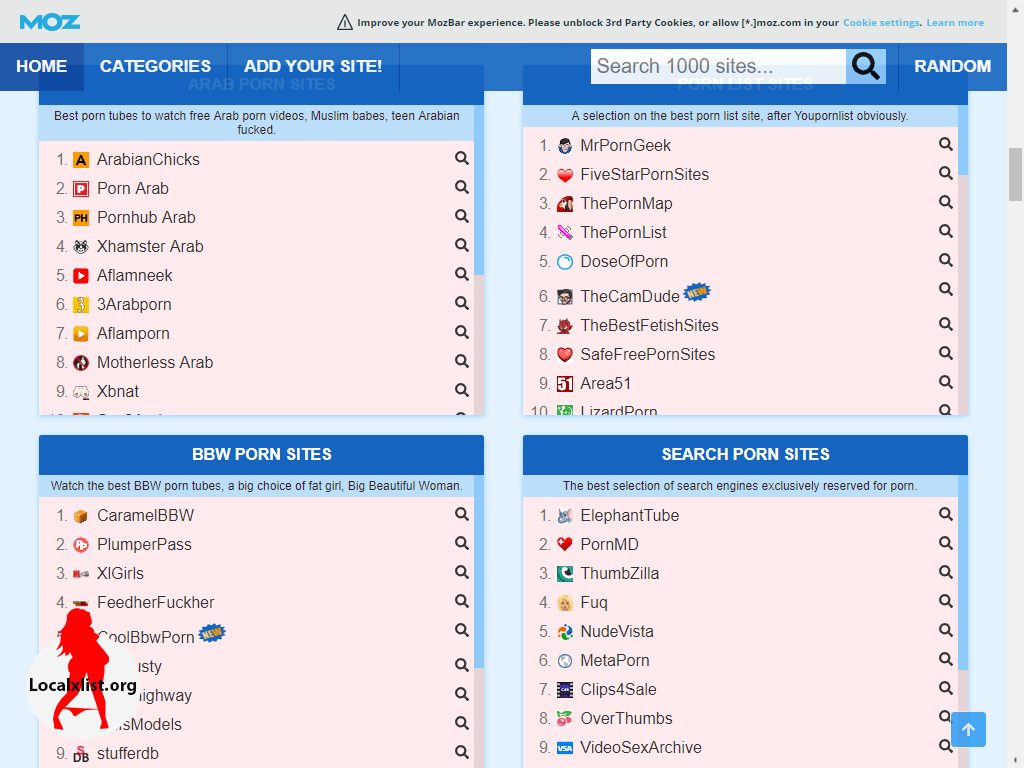Follow the Learn more link
Viewport: 1024px width, 768px height.
(955, 23)
